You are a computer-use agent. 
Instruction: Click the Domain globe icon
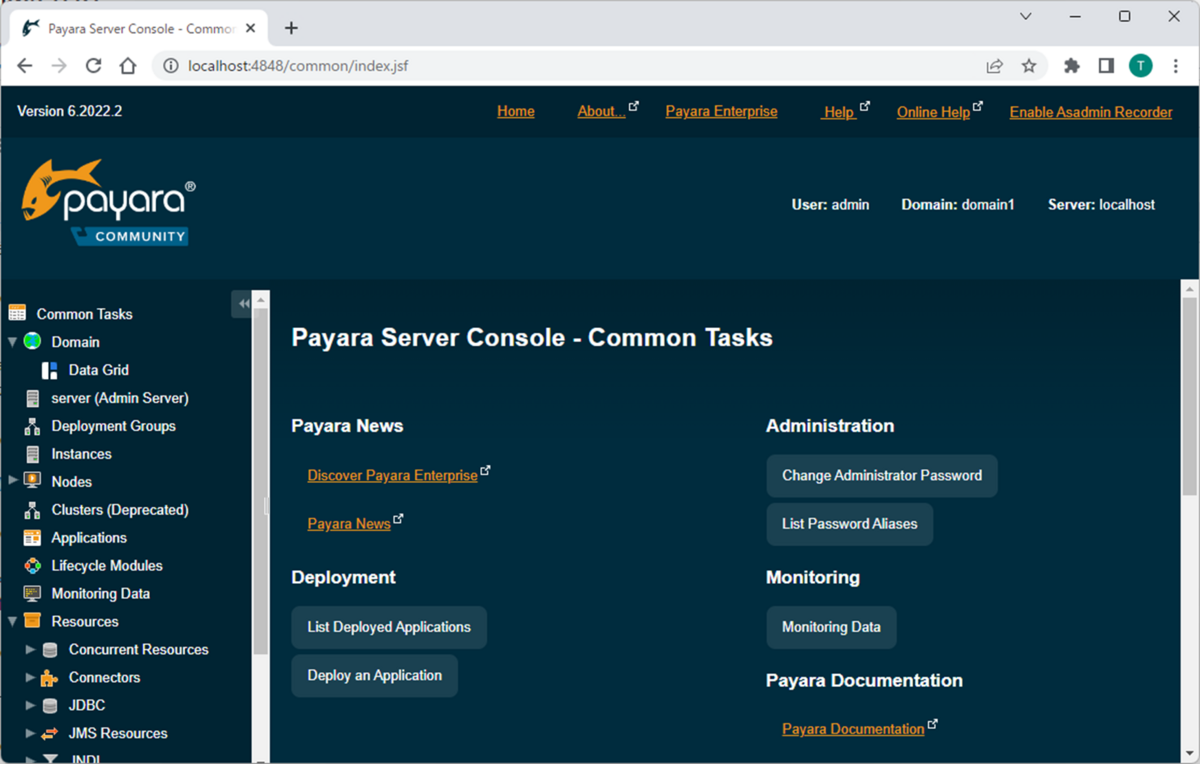32,341
